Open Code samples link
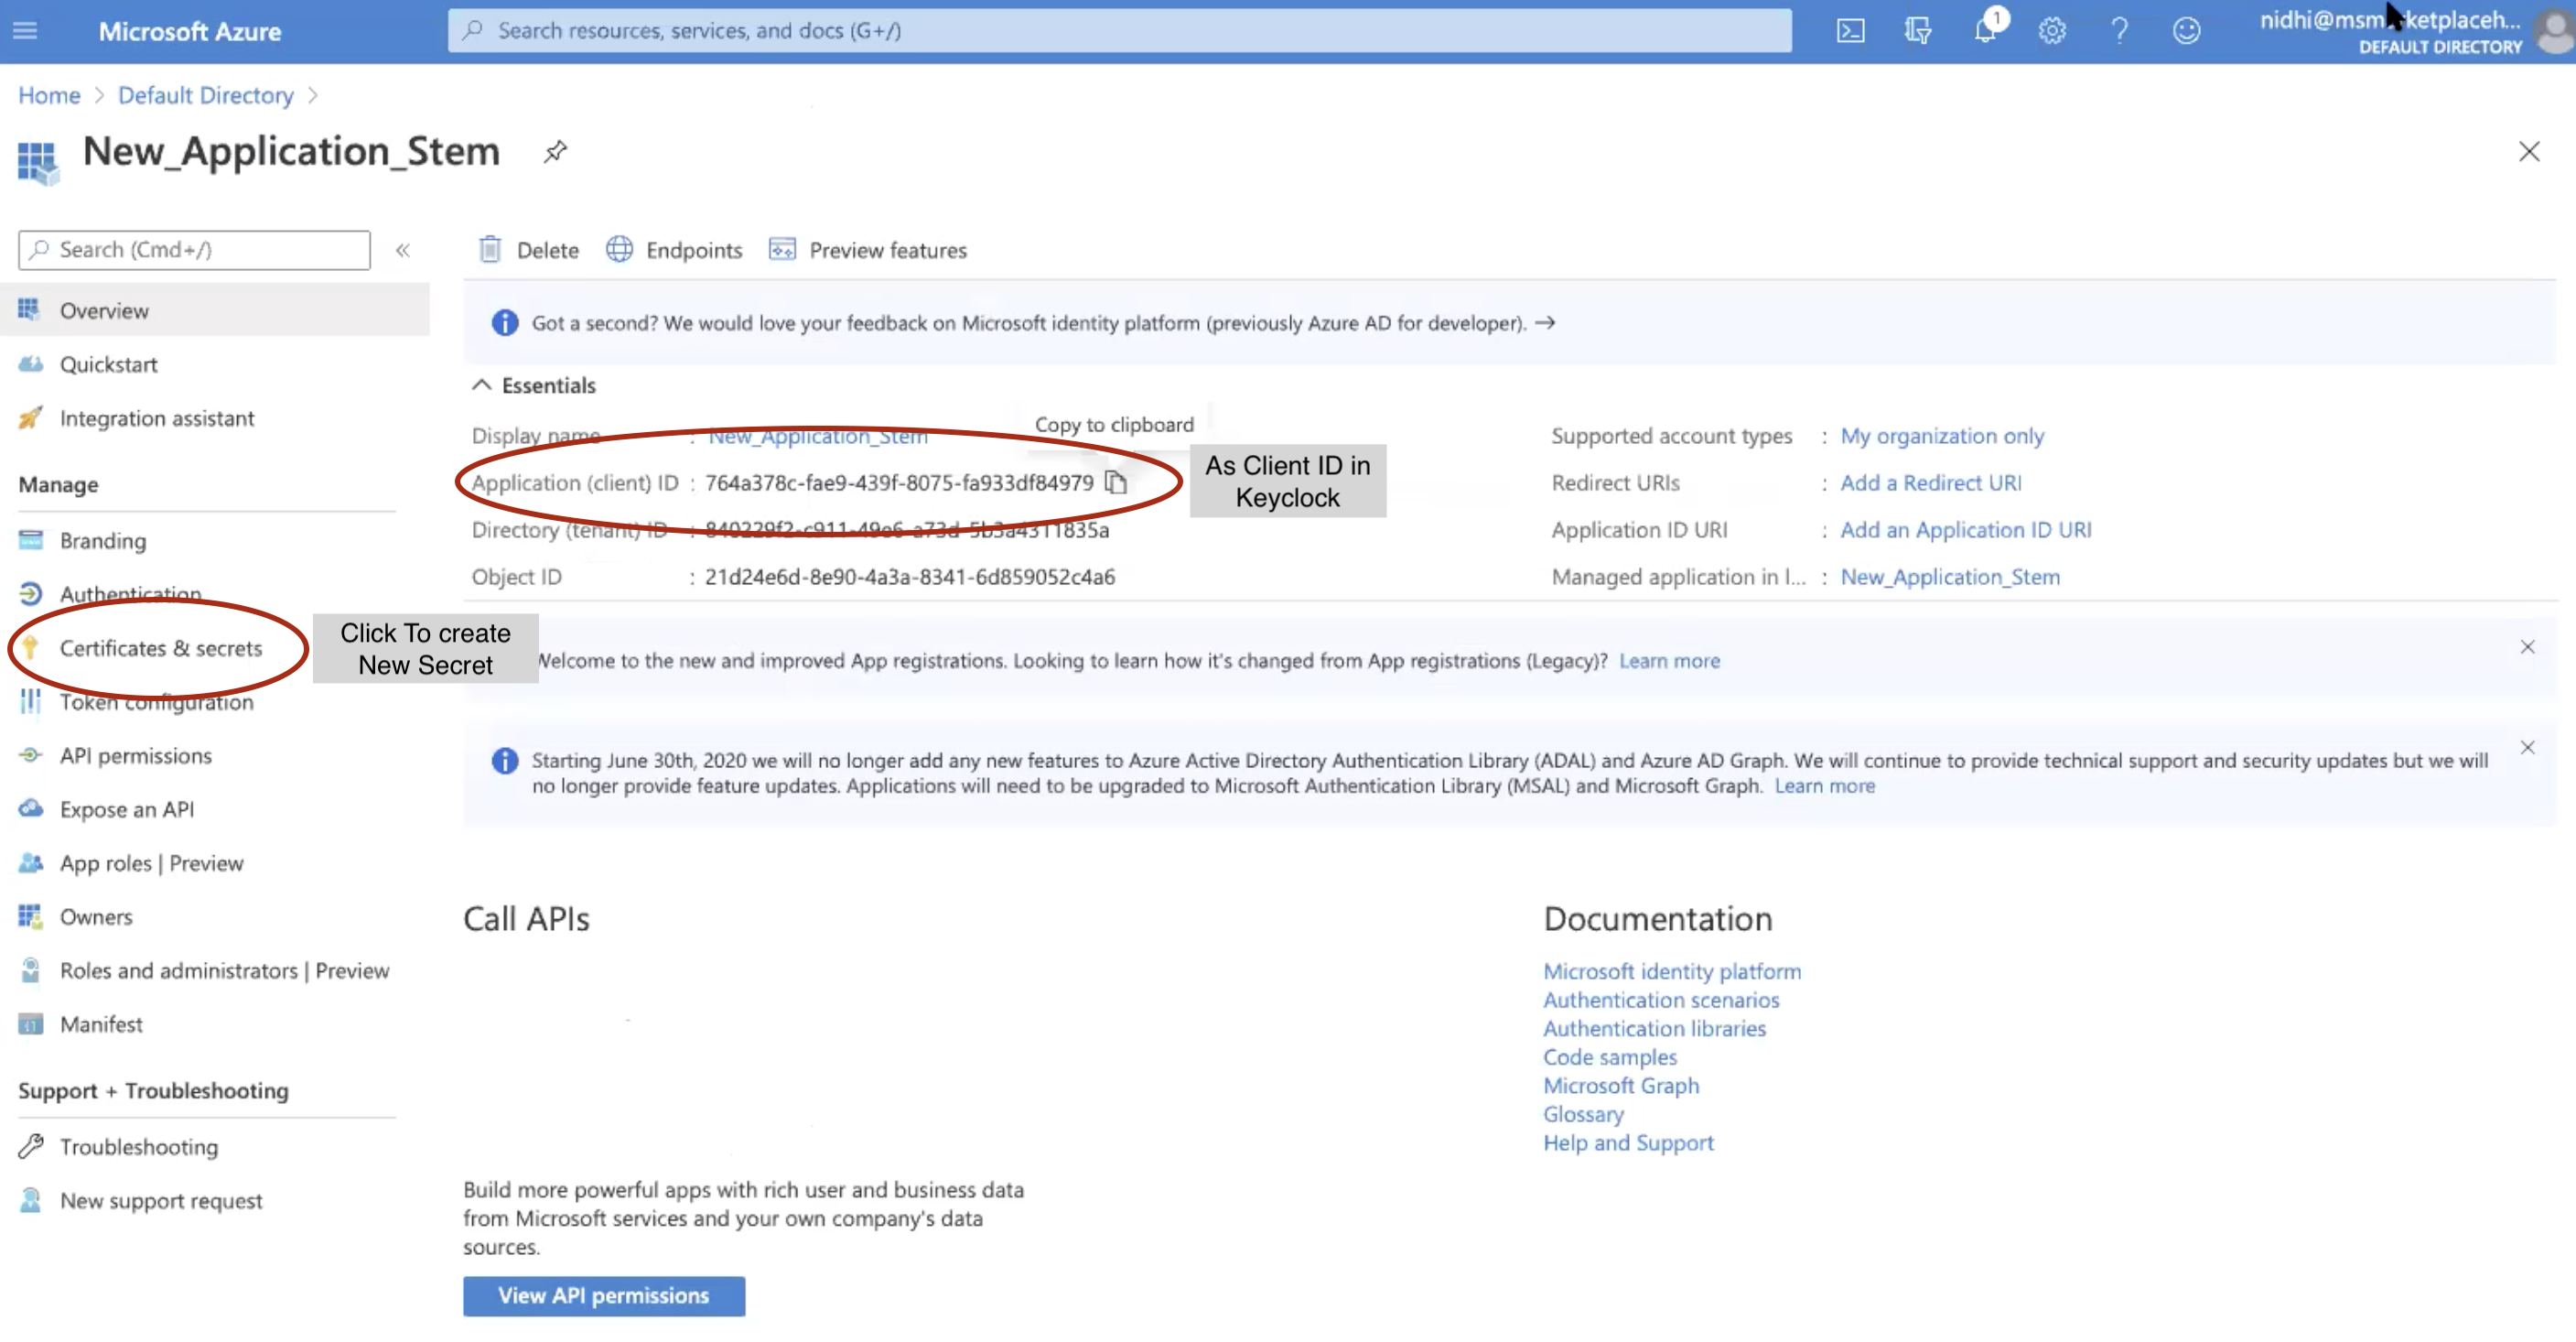The width and height of the screenshot is (2576, 1342). click(x=1609, y=1057)
